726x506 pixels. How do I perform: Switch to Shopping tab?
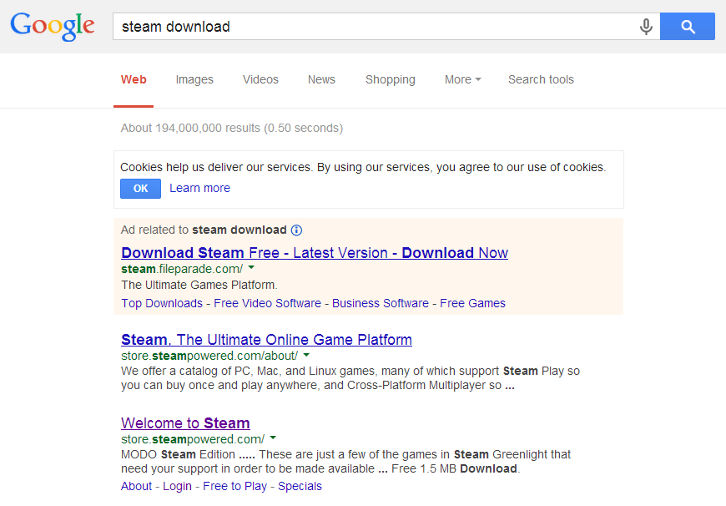tap(390, 80)
